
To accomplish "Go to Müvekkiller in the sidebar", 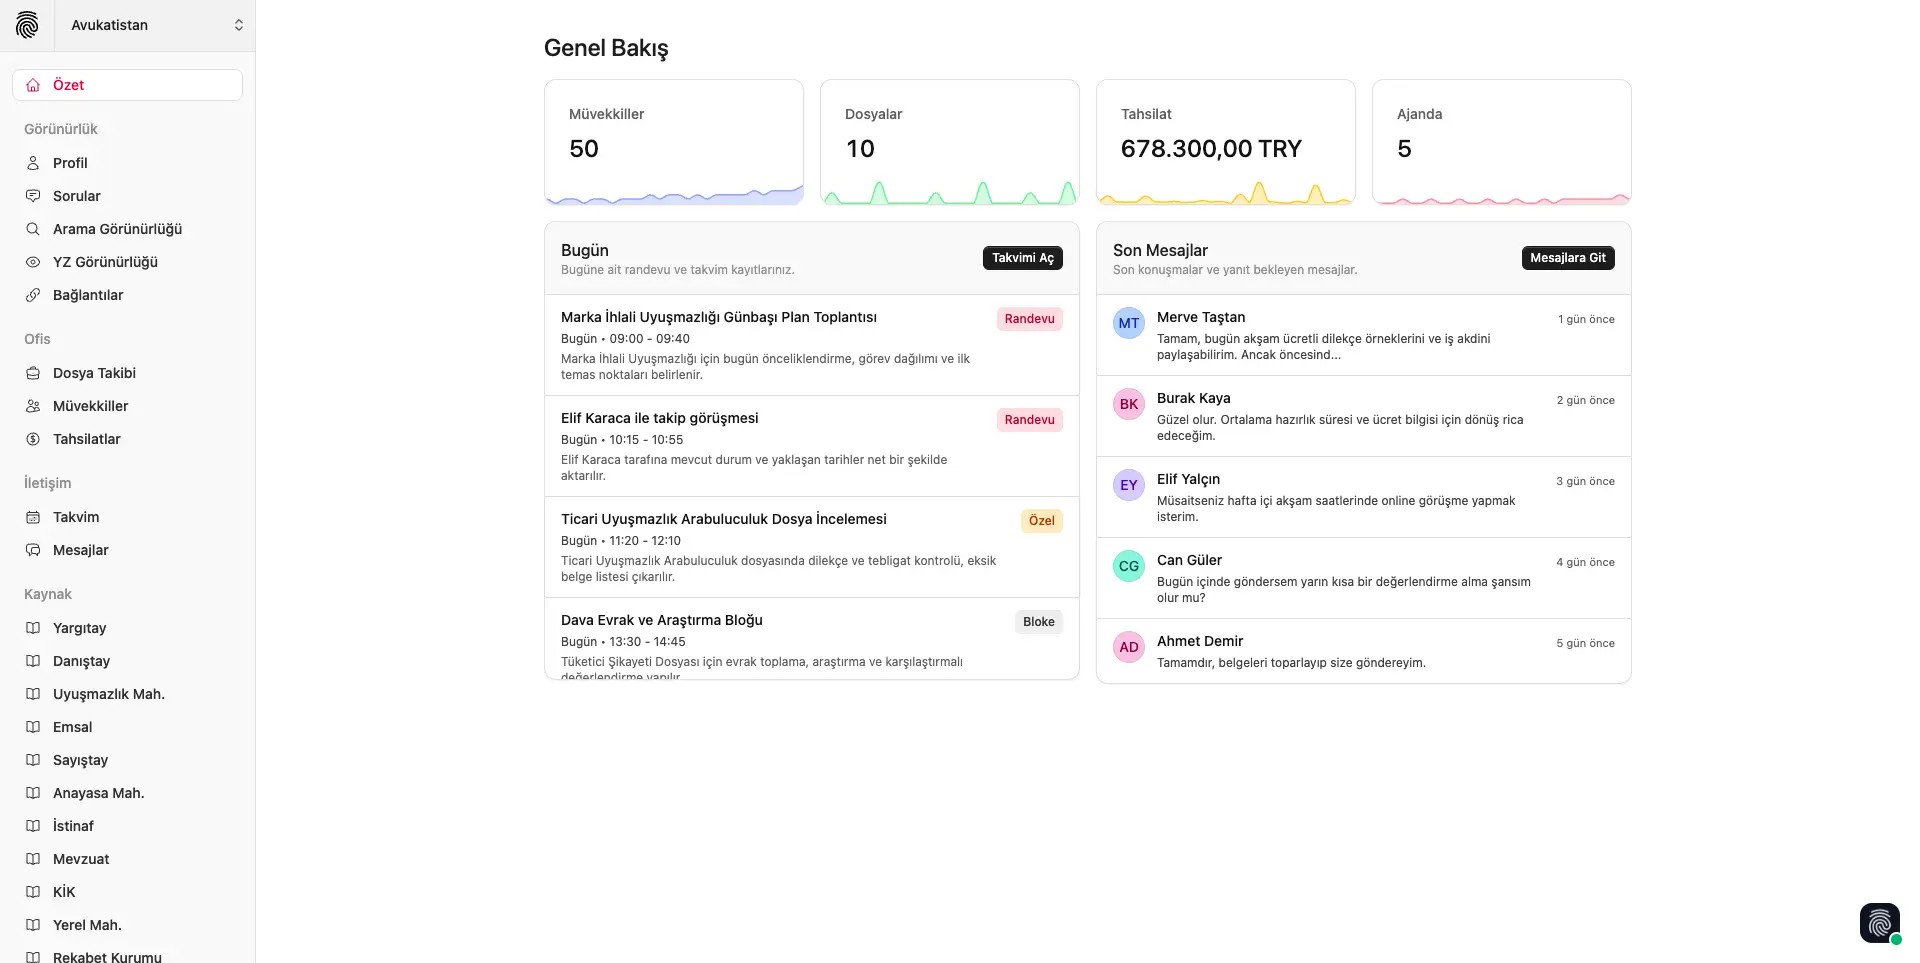I will pyautogui.click(x=90, y=406).
